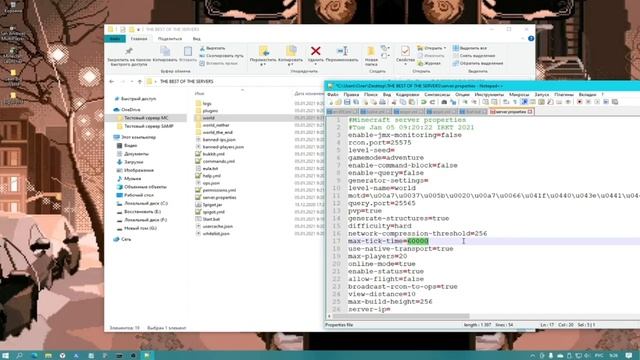Screen dimensions: 640x360
Task: Click Обратить выделение in Explorer ribbon
Action: point(478,63)
